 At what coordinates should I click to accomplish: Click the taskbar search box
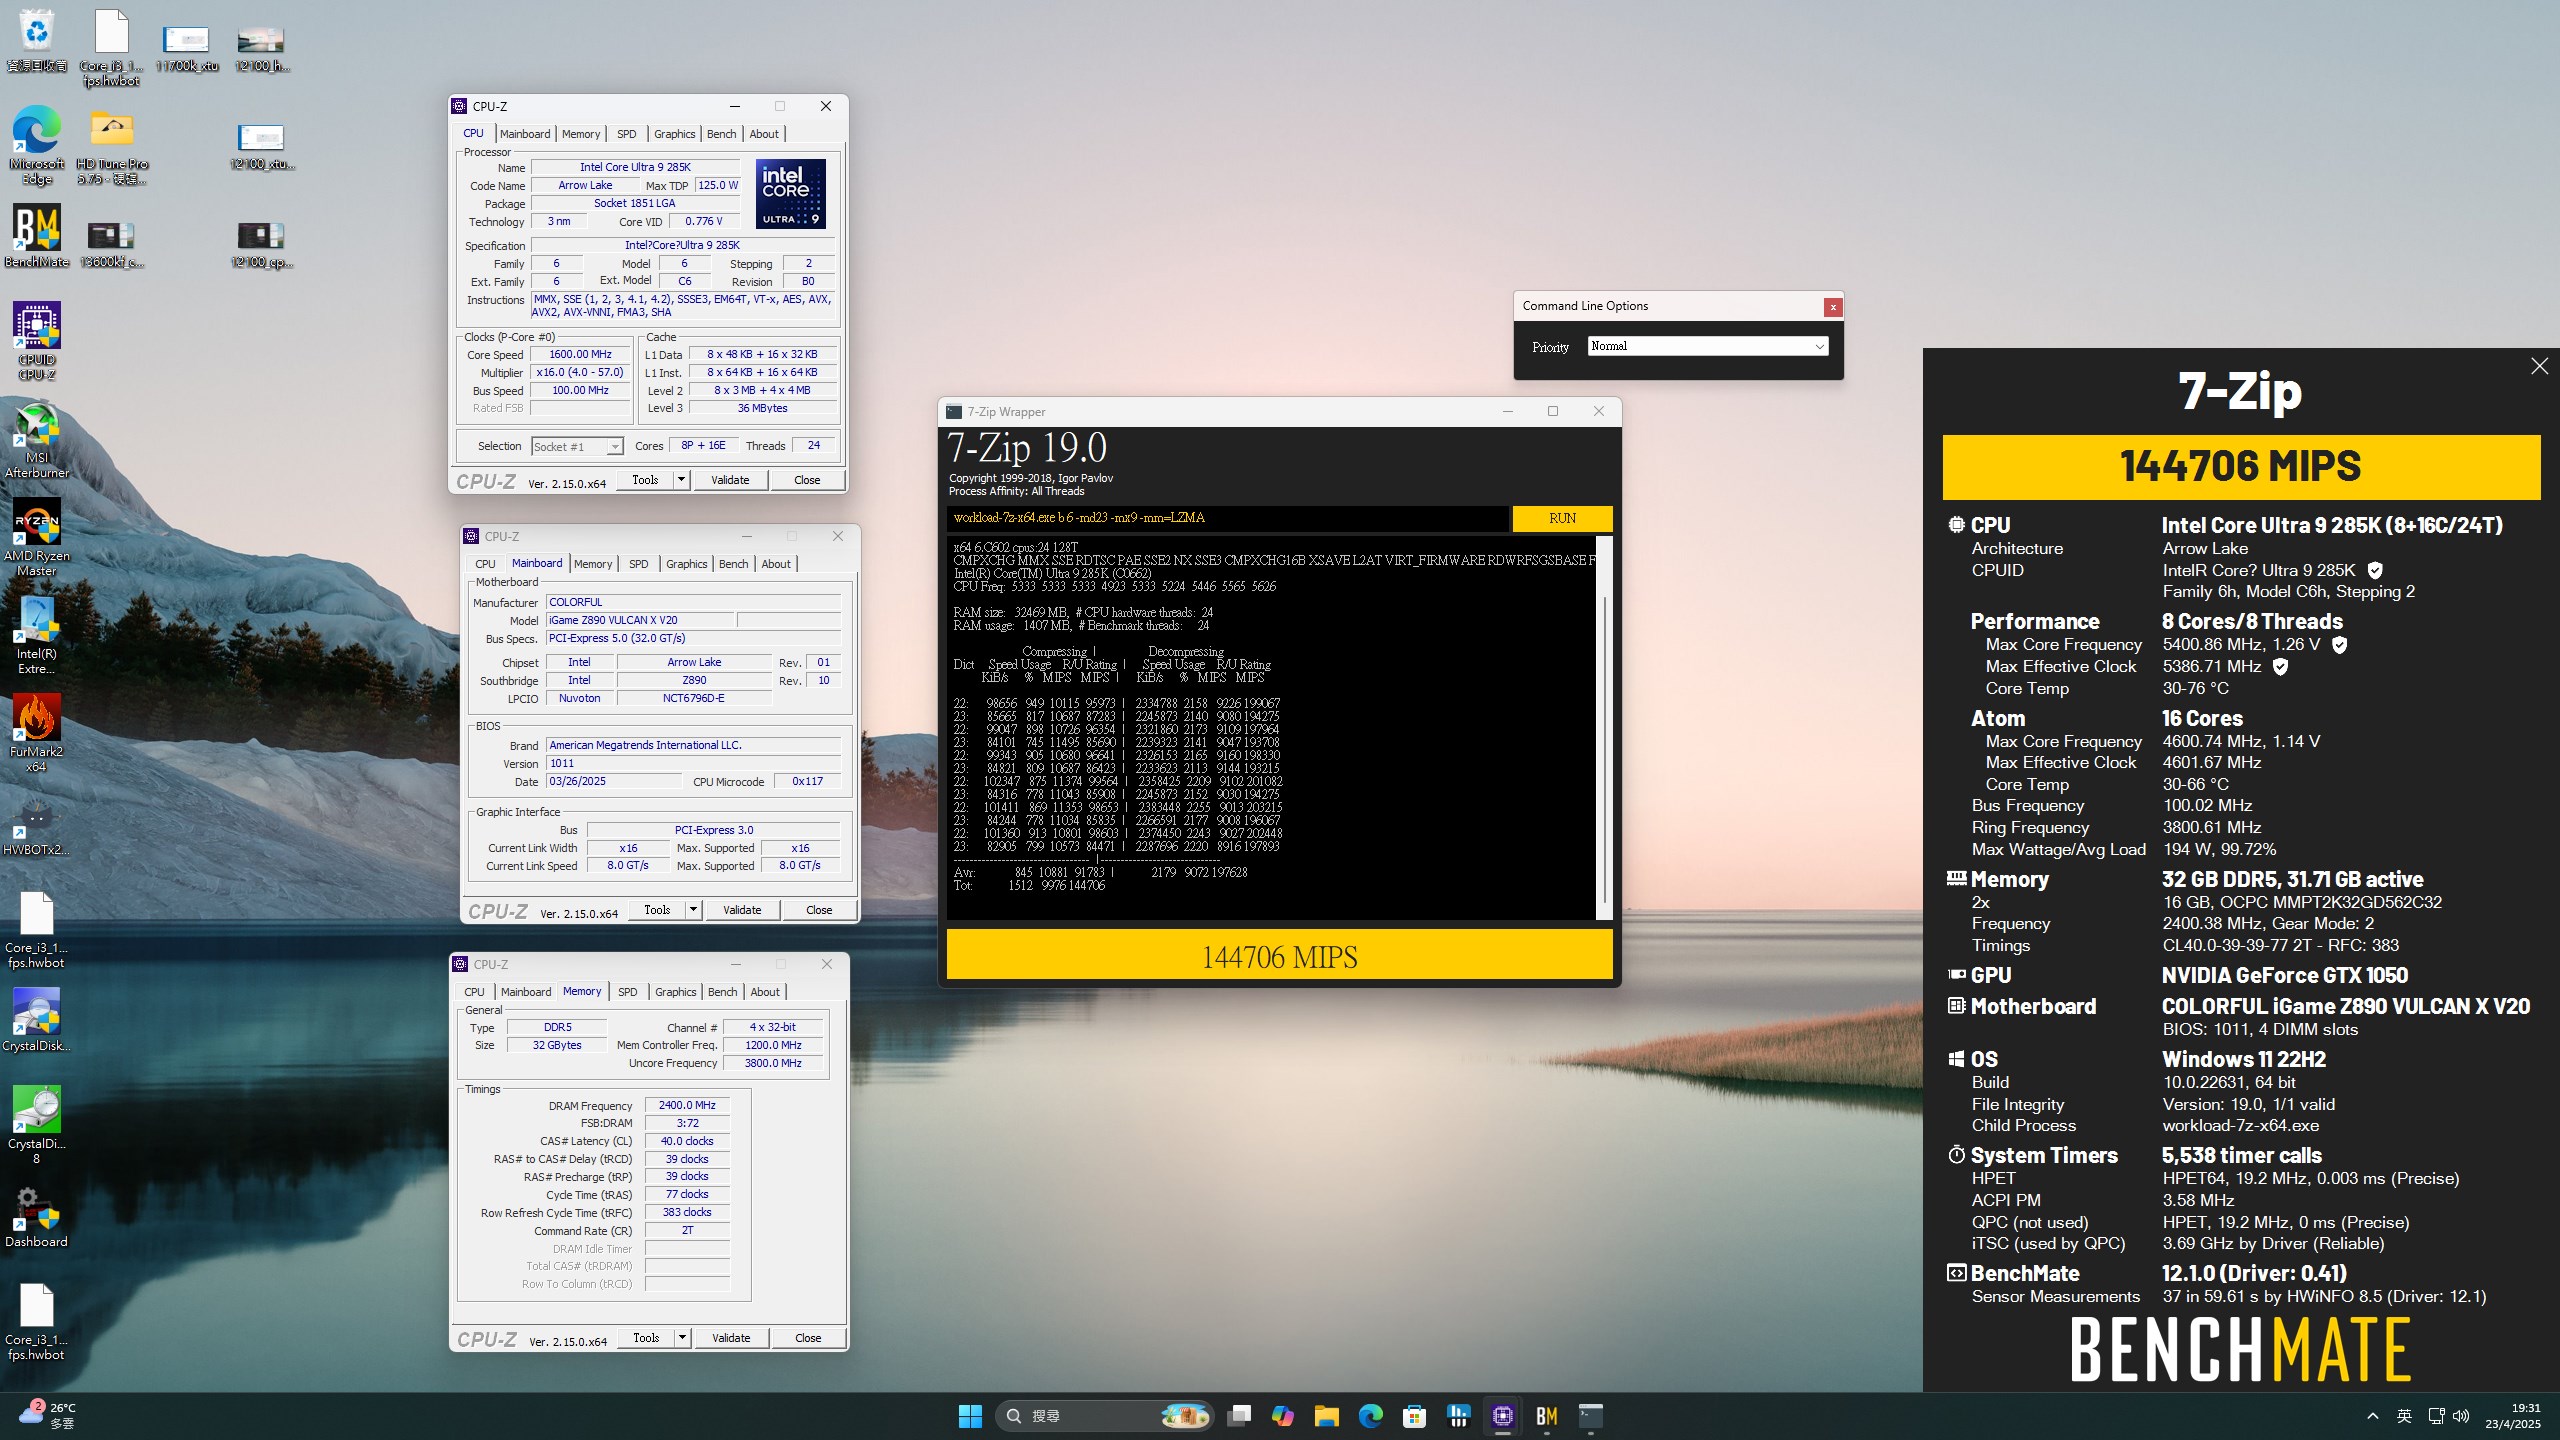pos(1105,1416)
